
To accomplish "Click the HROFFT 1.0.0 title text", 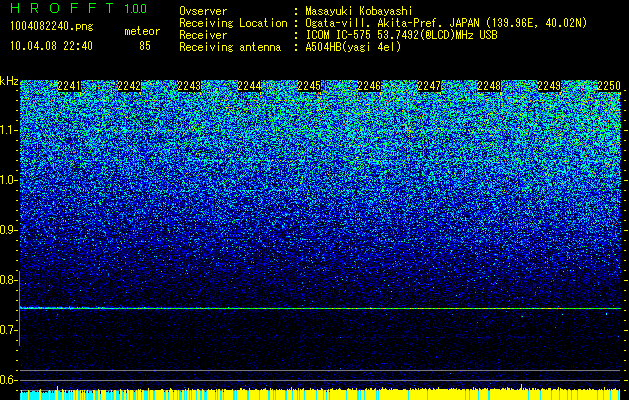I will (79, 8).
